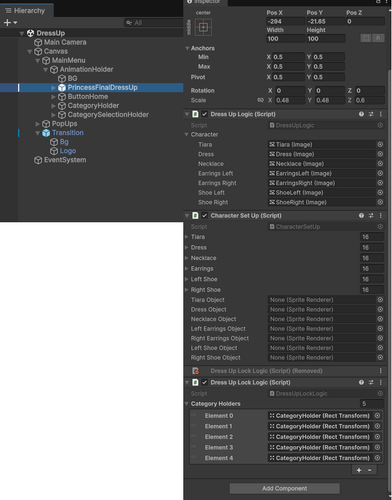Open object picker for Dress field
392x500 pixels.
380,154
